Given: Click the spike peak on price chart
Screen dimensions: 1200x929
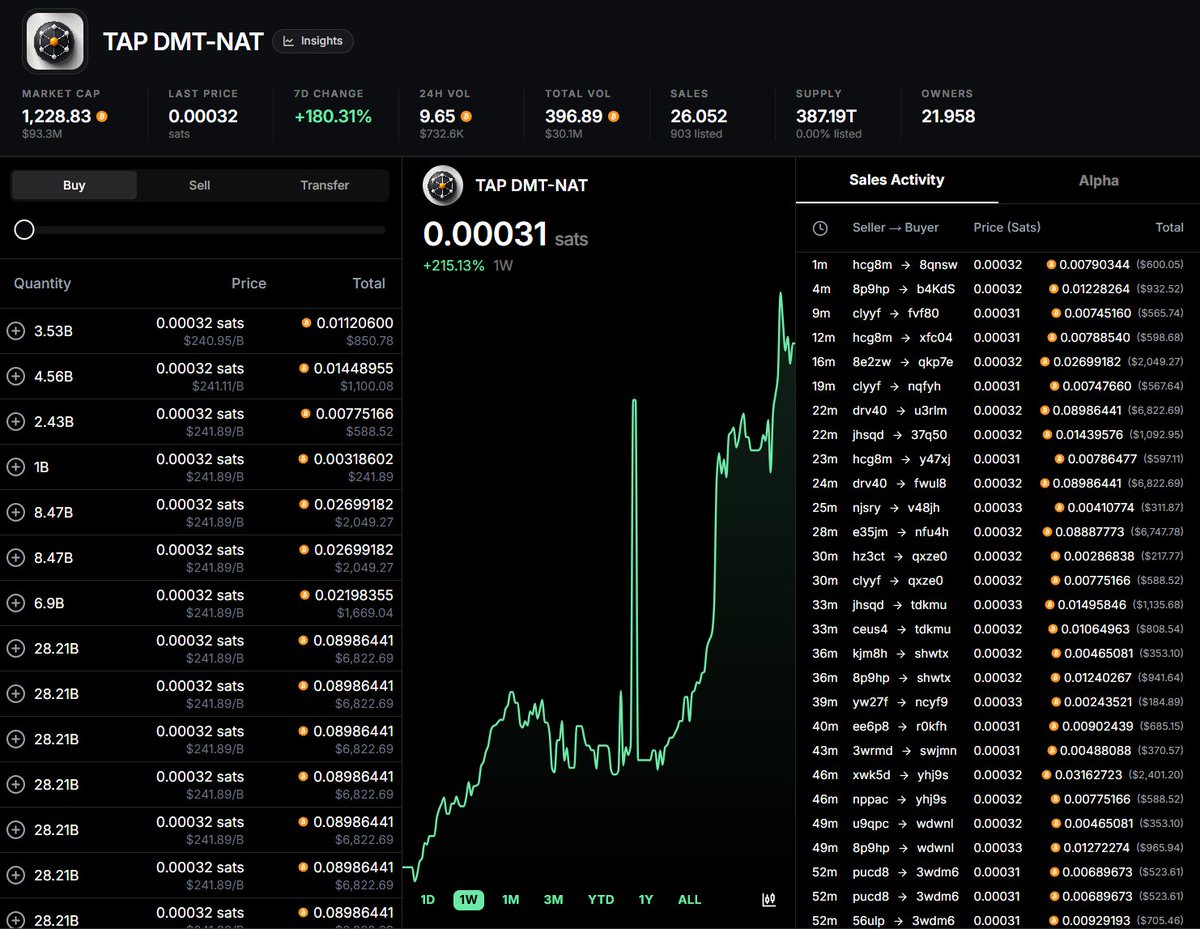Looking at the screenshot, I should click(634, 401).
